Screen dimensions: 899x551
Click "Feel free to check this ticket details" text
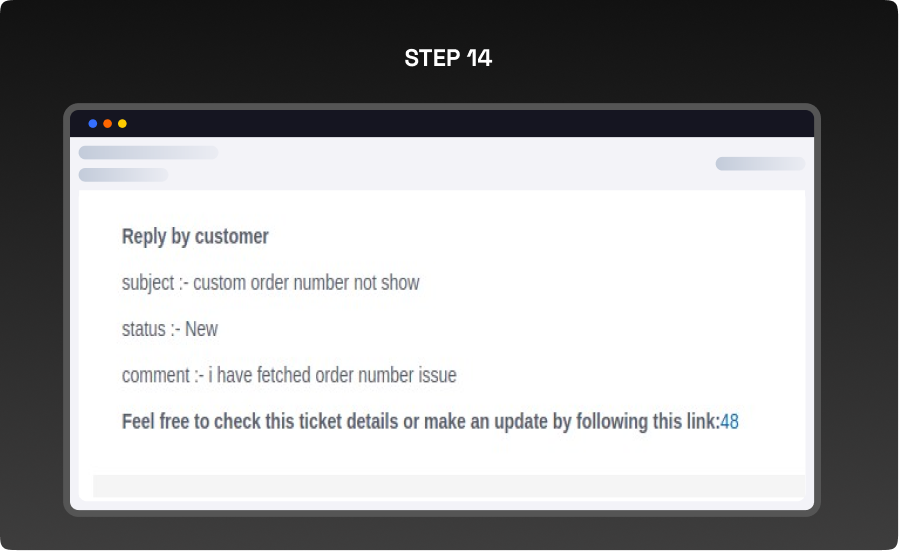click(258, 422)
